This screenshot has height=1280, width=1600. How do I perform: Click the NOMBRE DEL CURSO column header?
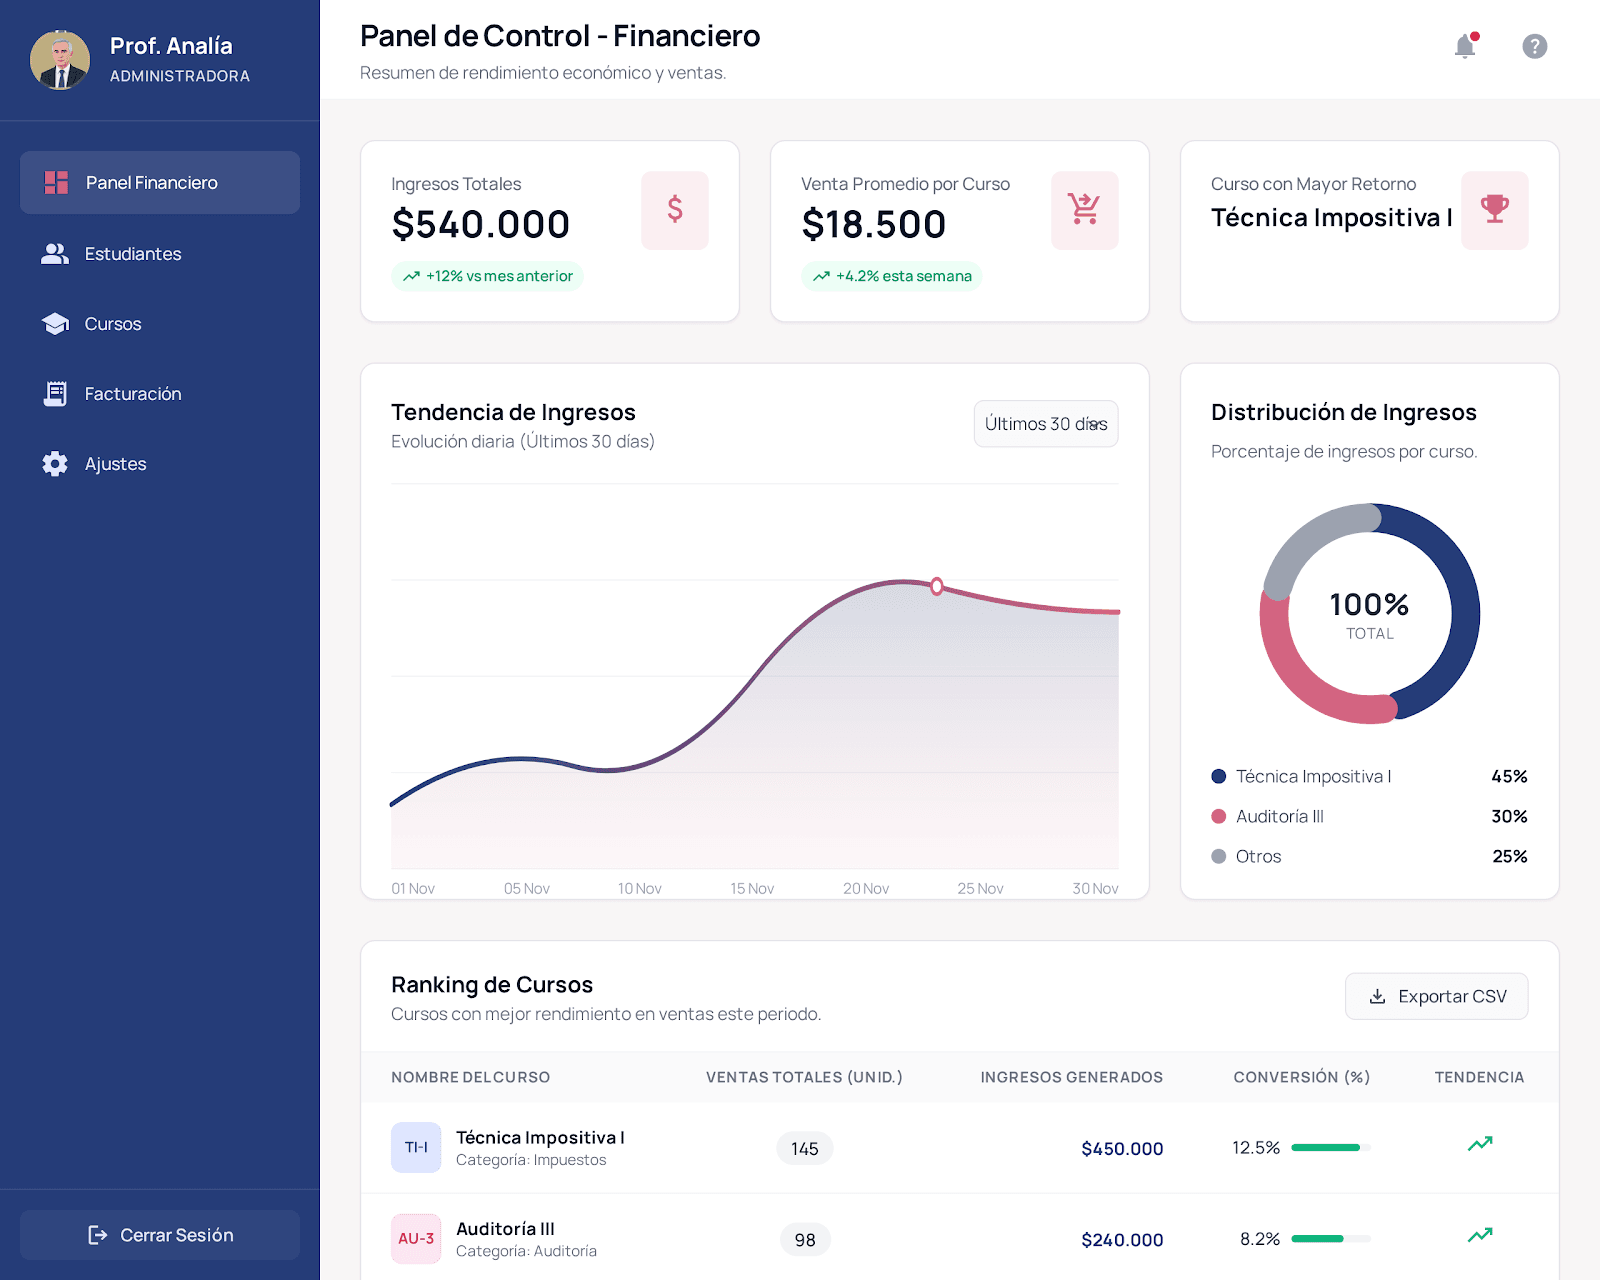[470, 1077]
